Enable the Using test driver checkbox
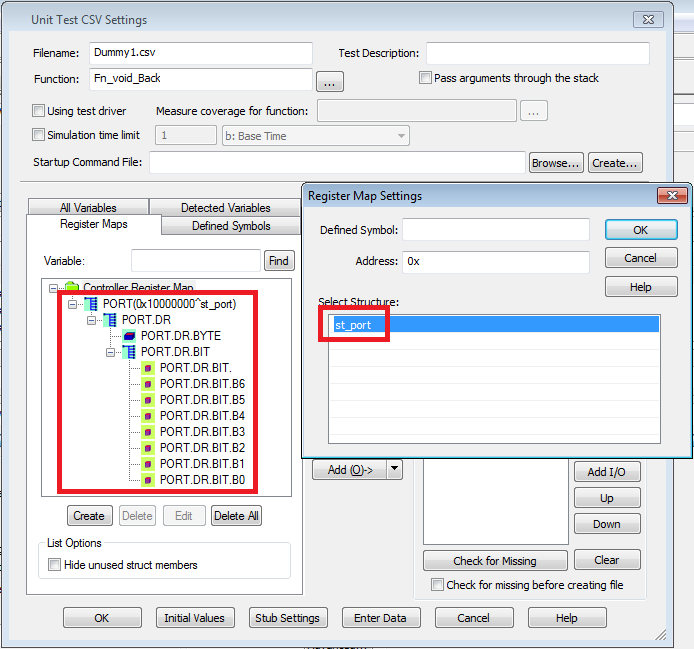Screen dimensions: 694x649 point(39,110)
